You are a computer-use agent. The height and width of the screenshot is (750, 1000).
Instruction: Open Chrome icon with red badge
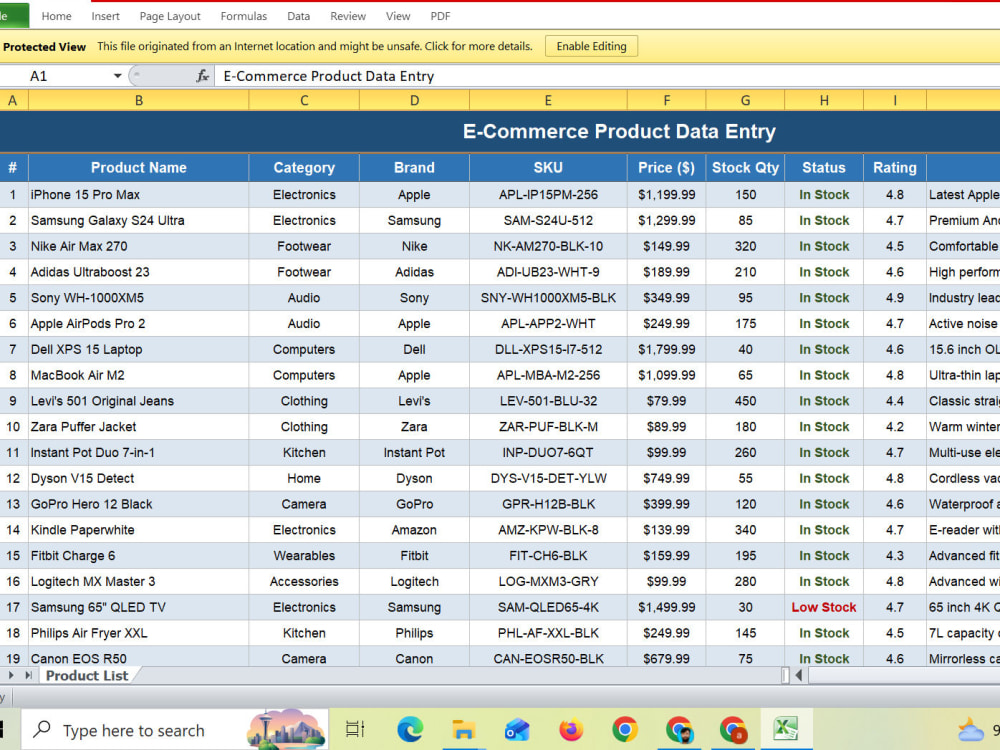(x=733, y=729)
